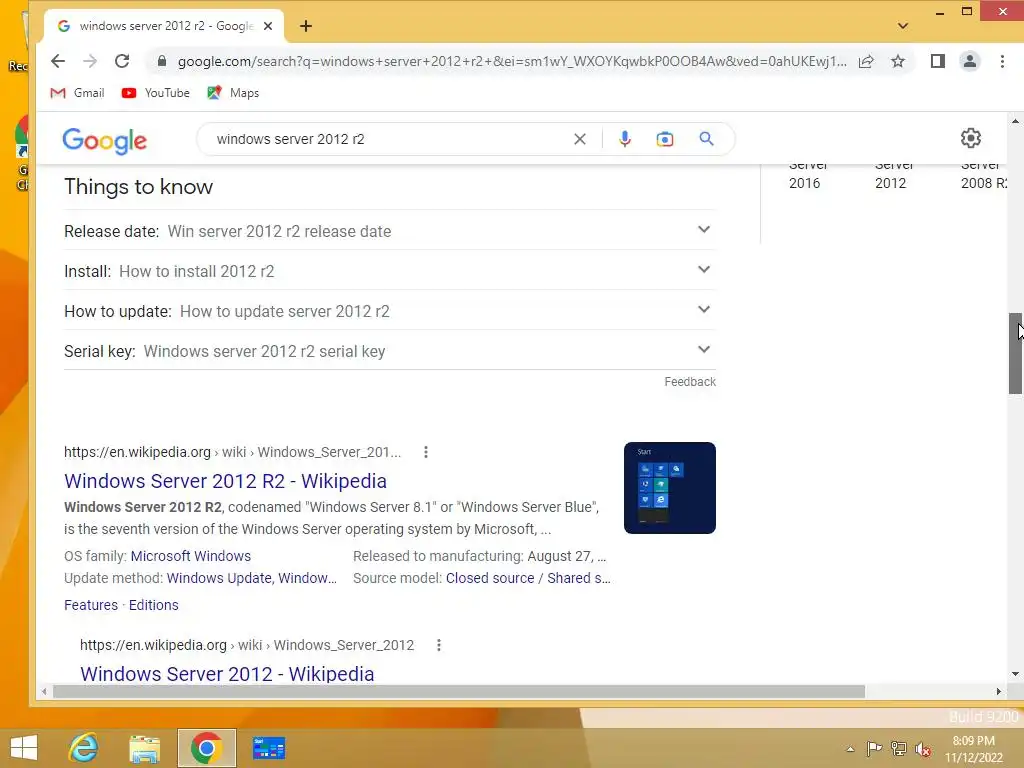Open Gmail bookmark
This screenshot has height=768, width=1024.
pos(77,93)
